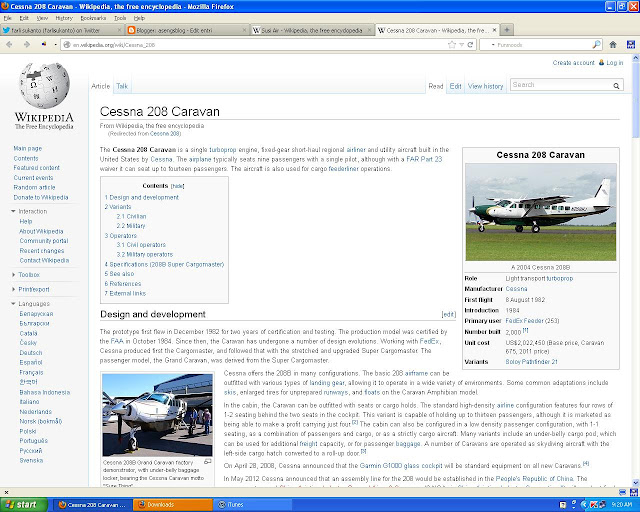Switch to the iTunes taskbar button
Viewport: 640px width, 512px height.
coord(252,505)
